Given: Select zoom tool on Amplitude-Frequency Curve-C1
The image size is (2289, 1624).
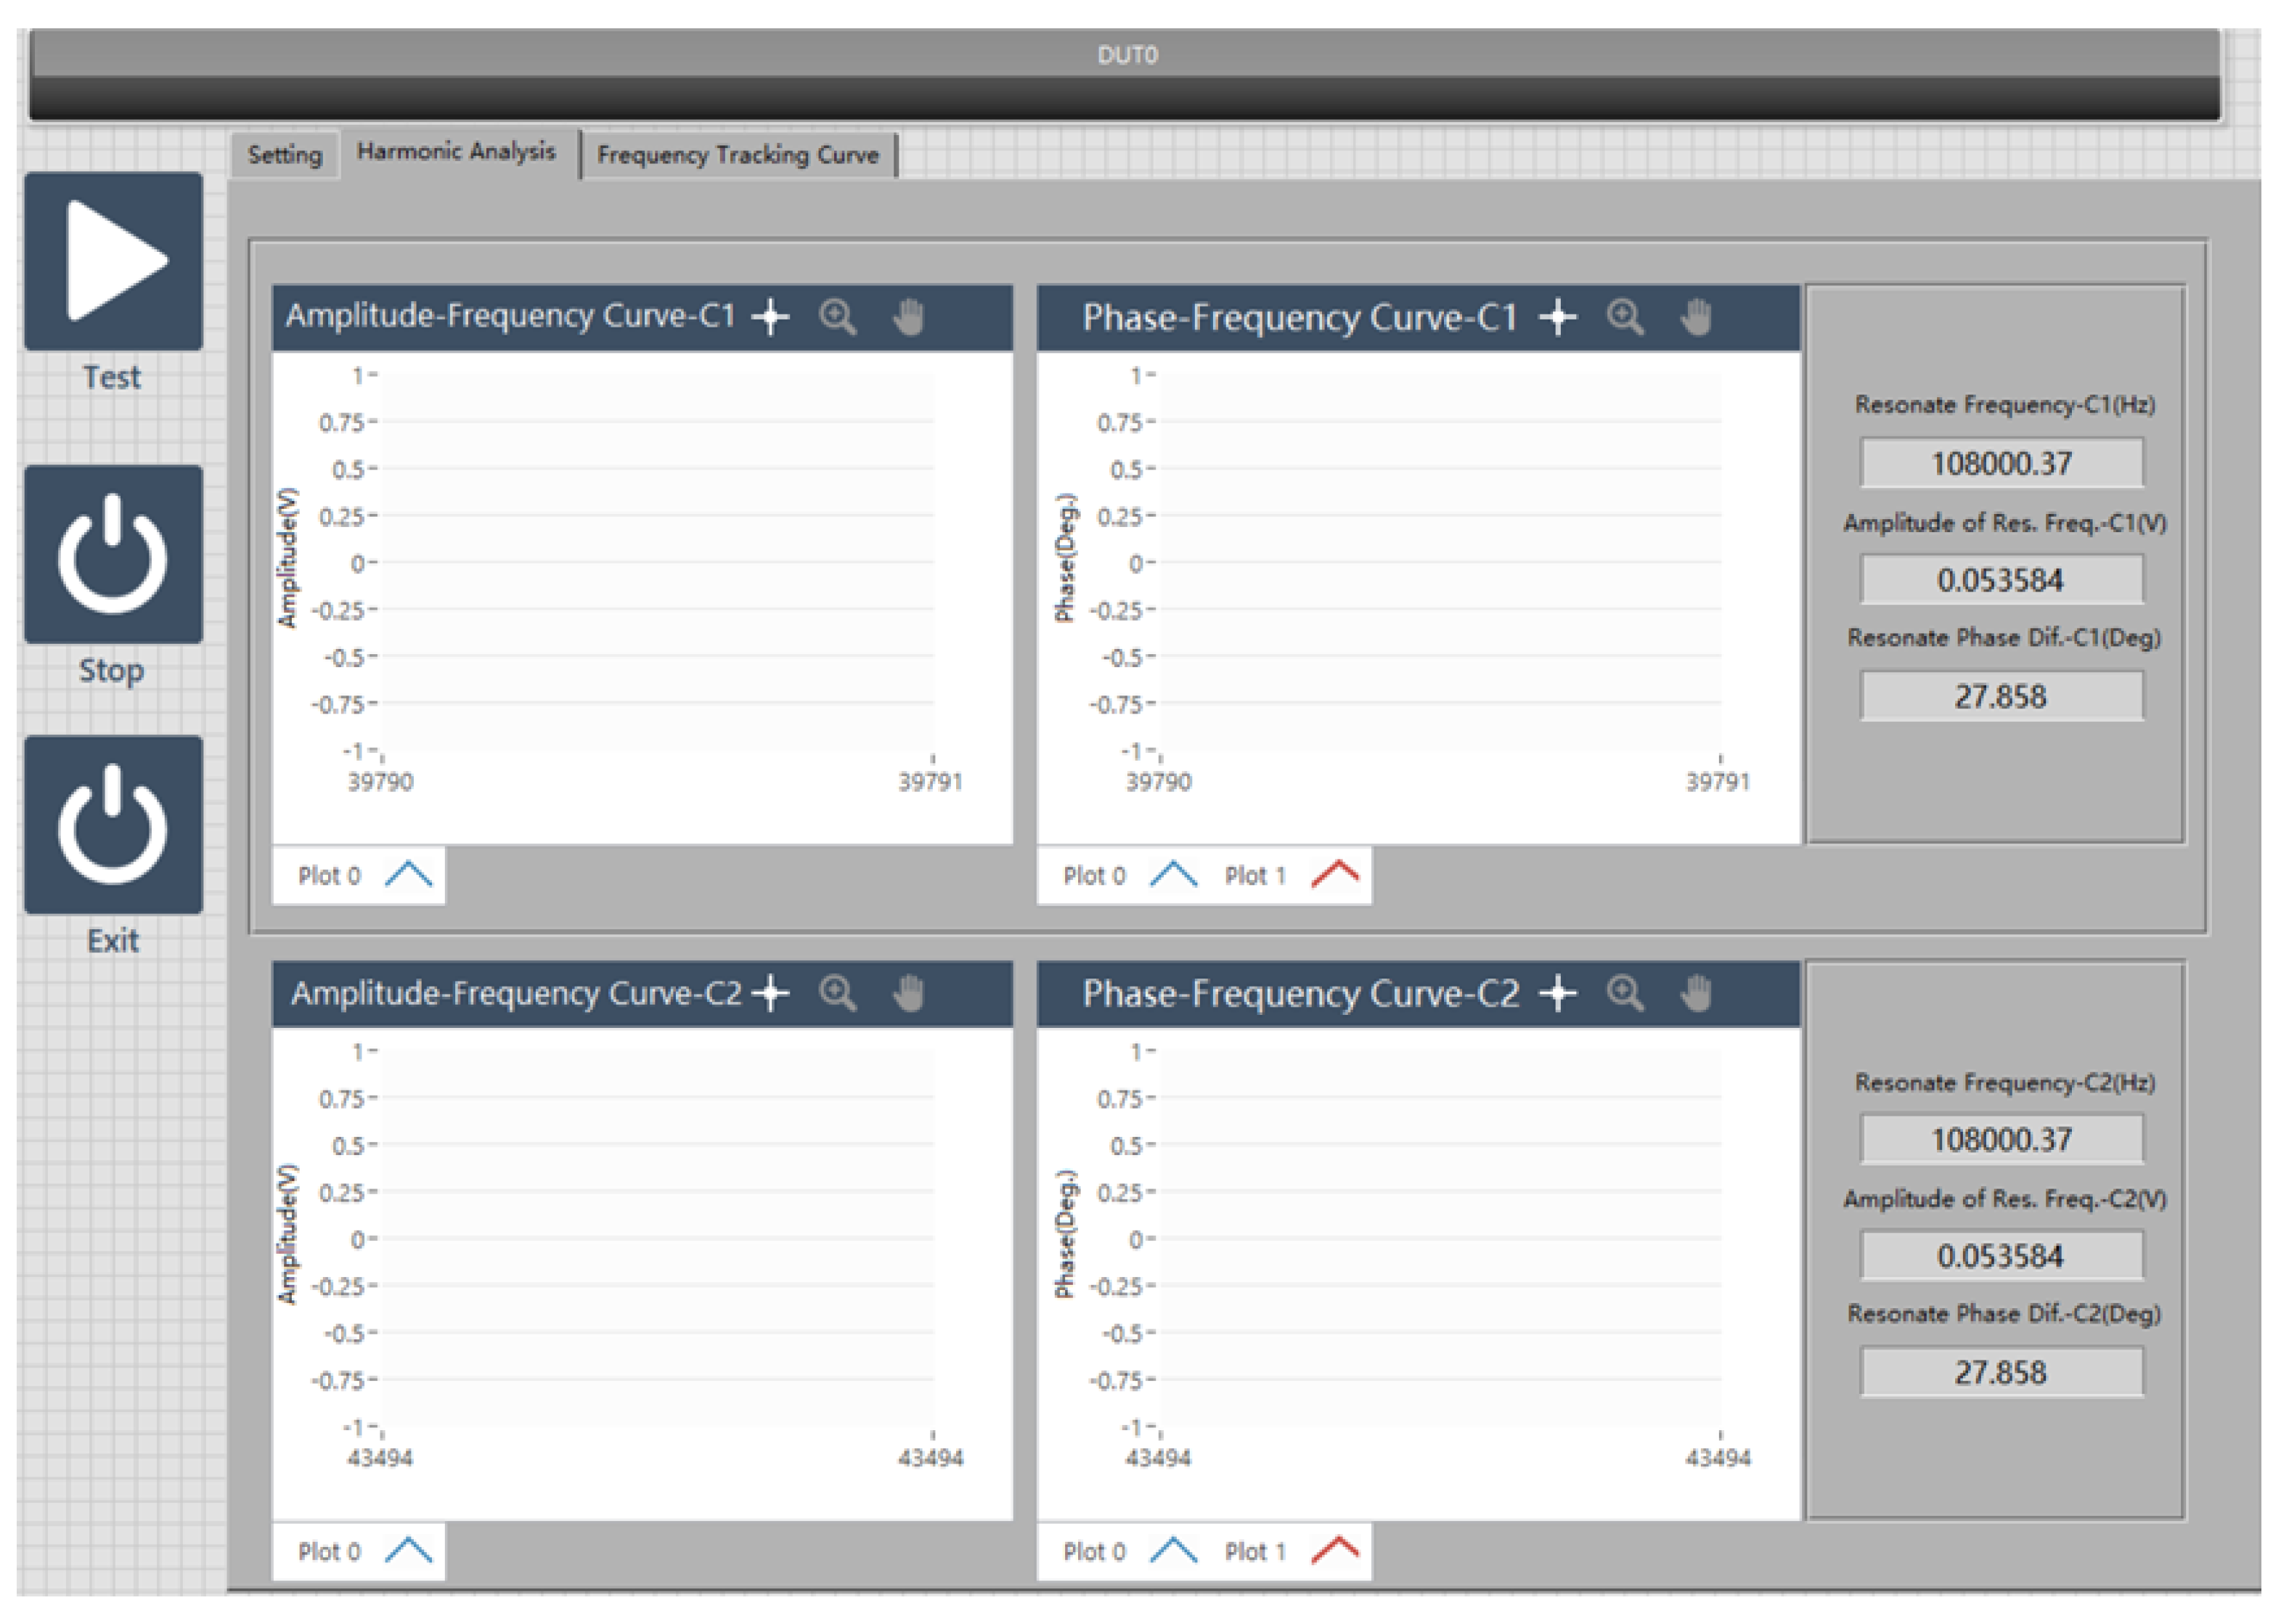Looking at the screenshot, I should pos(837,317).
